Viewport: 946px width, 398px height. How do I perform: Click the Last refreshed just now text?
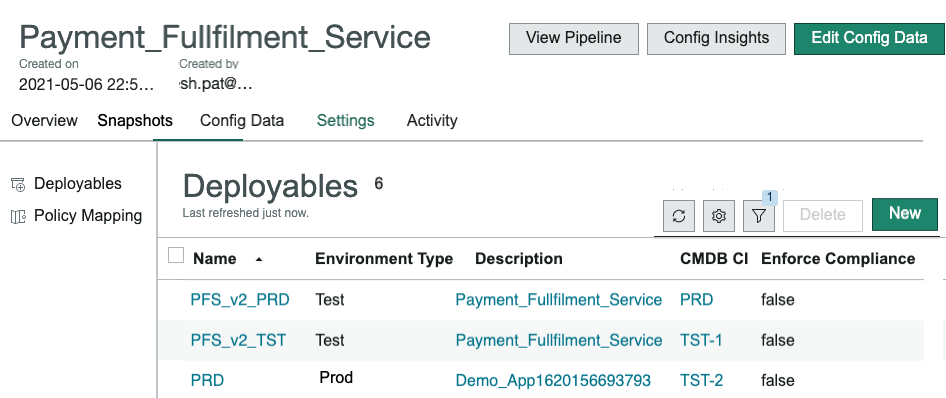(246, 213)
